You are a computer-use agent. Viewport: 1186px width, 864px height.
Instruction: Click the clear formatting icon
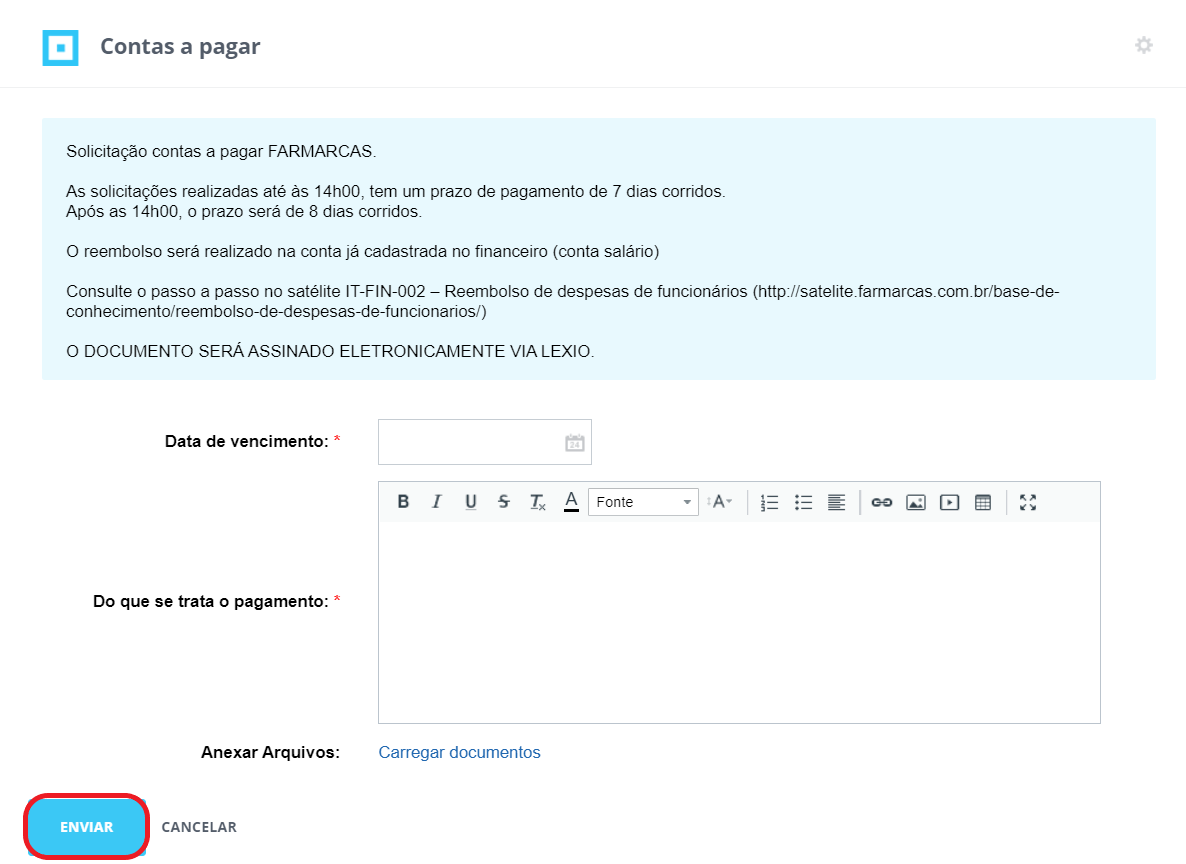[537, 502]
